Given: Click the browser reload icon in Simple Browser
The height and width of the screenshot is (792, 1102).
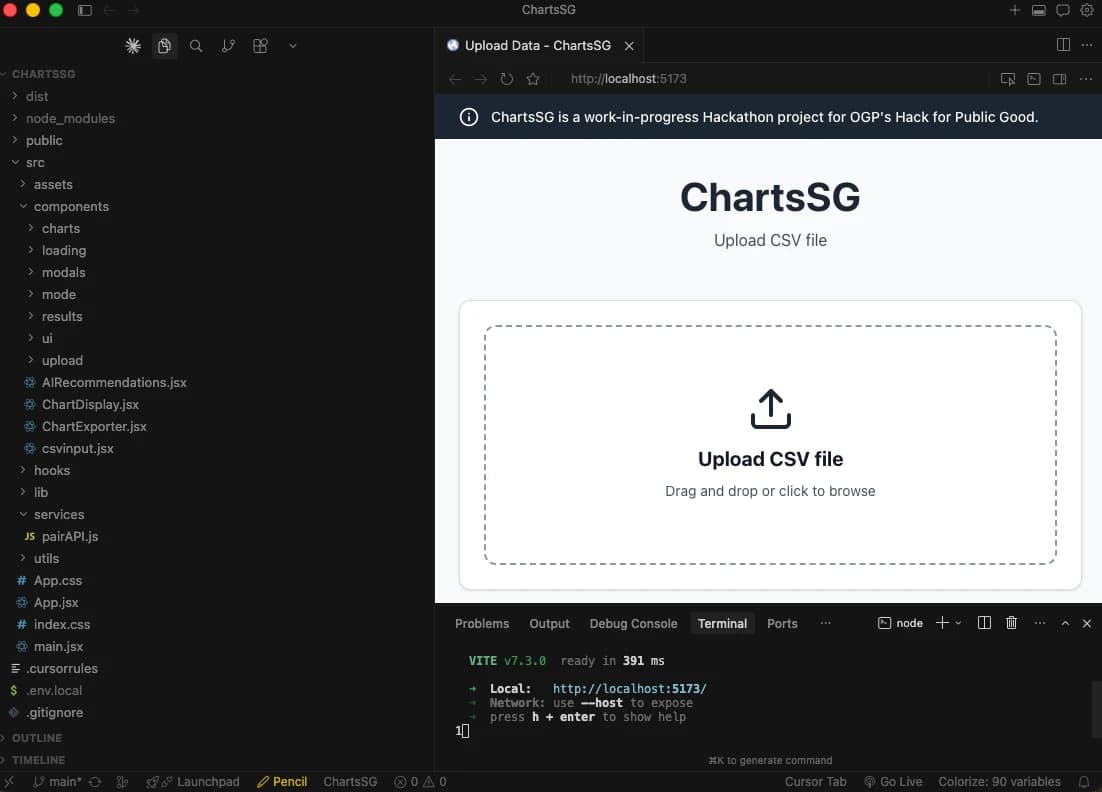Looking at the screenshot, I should [x=506, y=78].
